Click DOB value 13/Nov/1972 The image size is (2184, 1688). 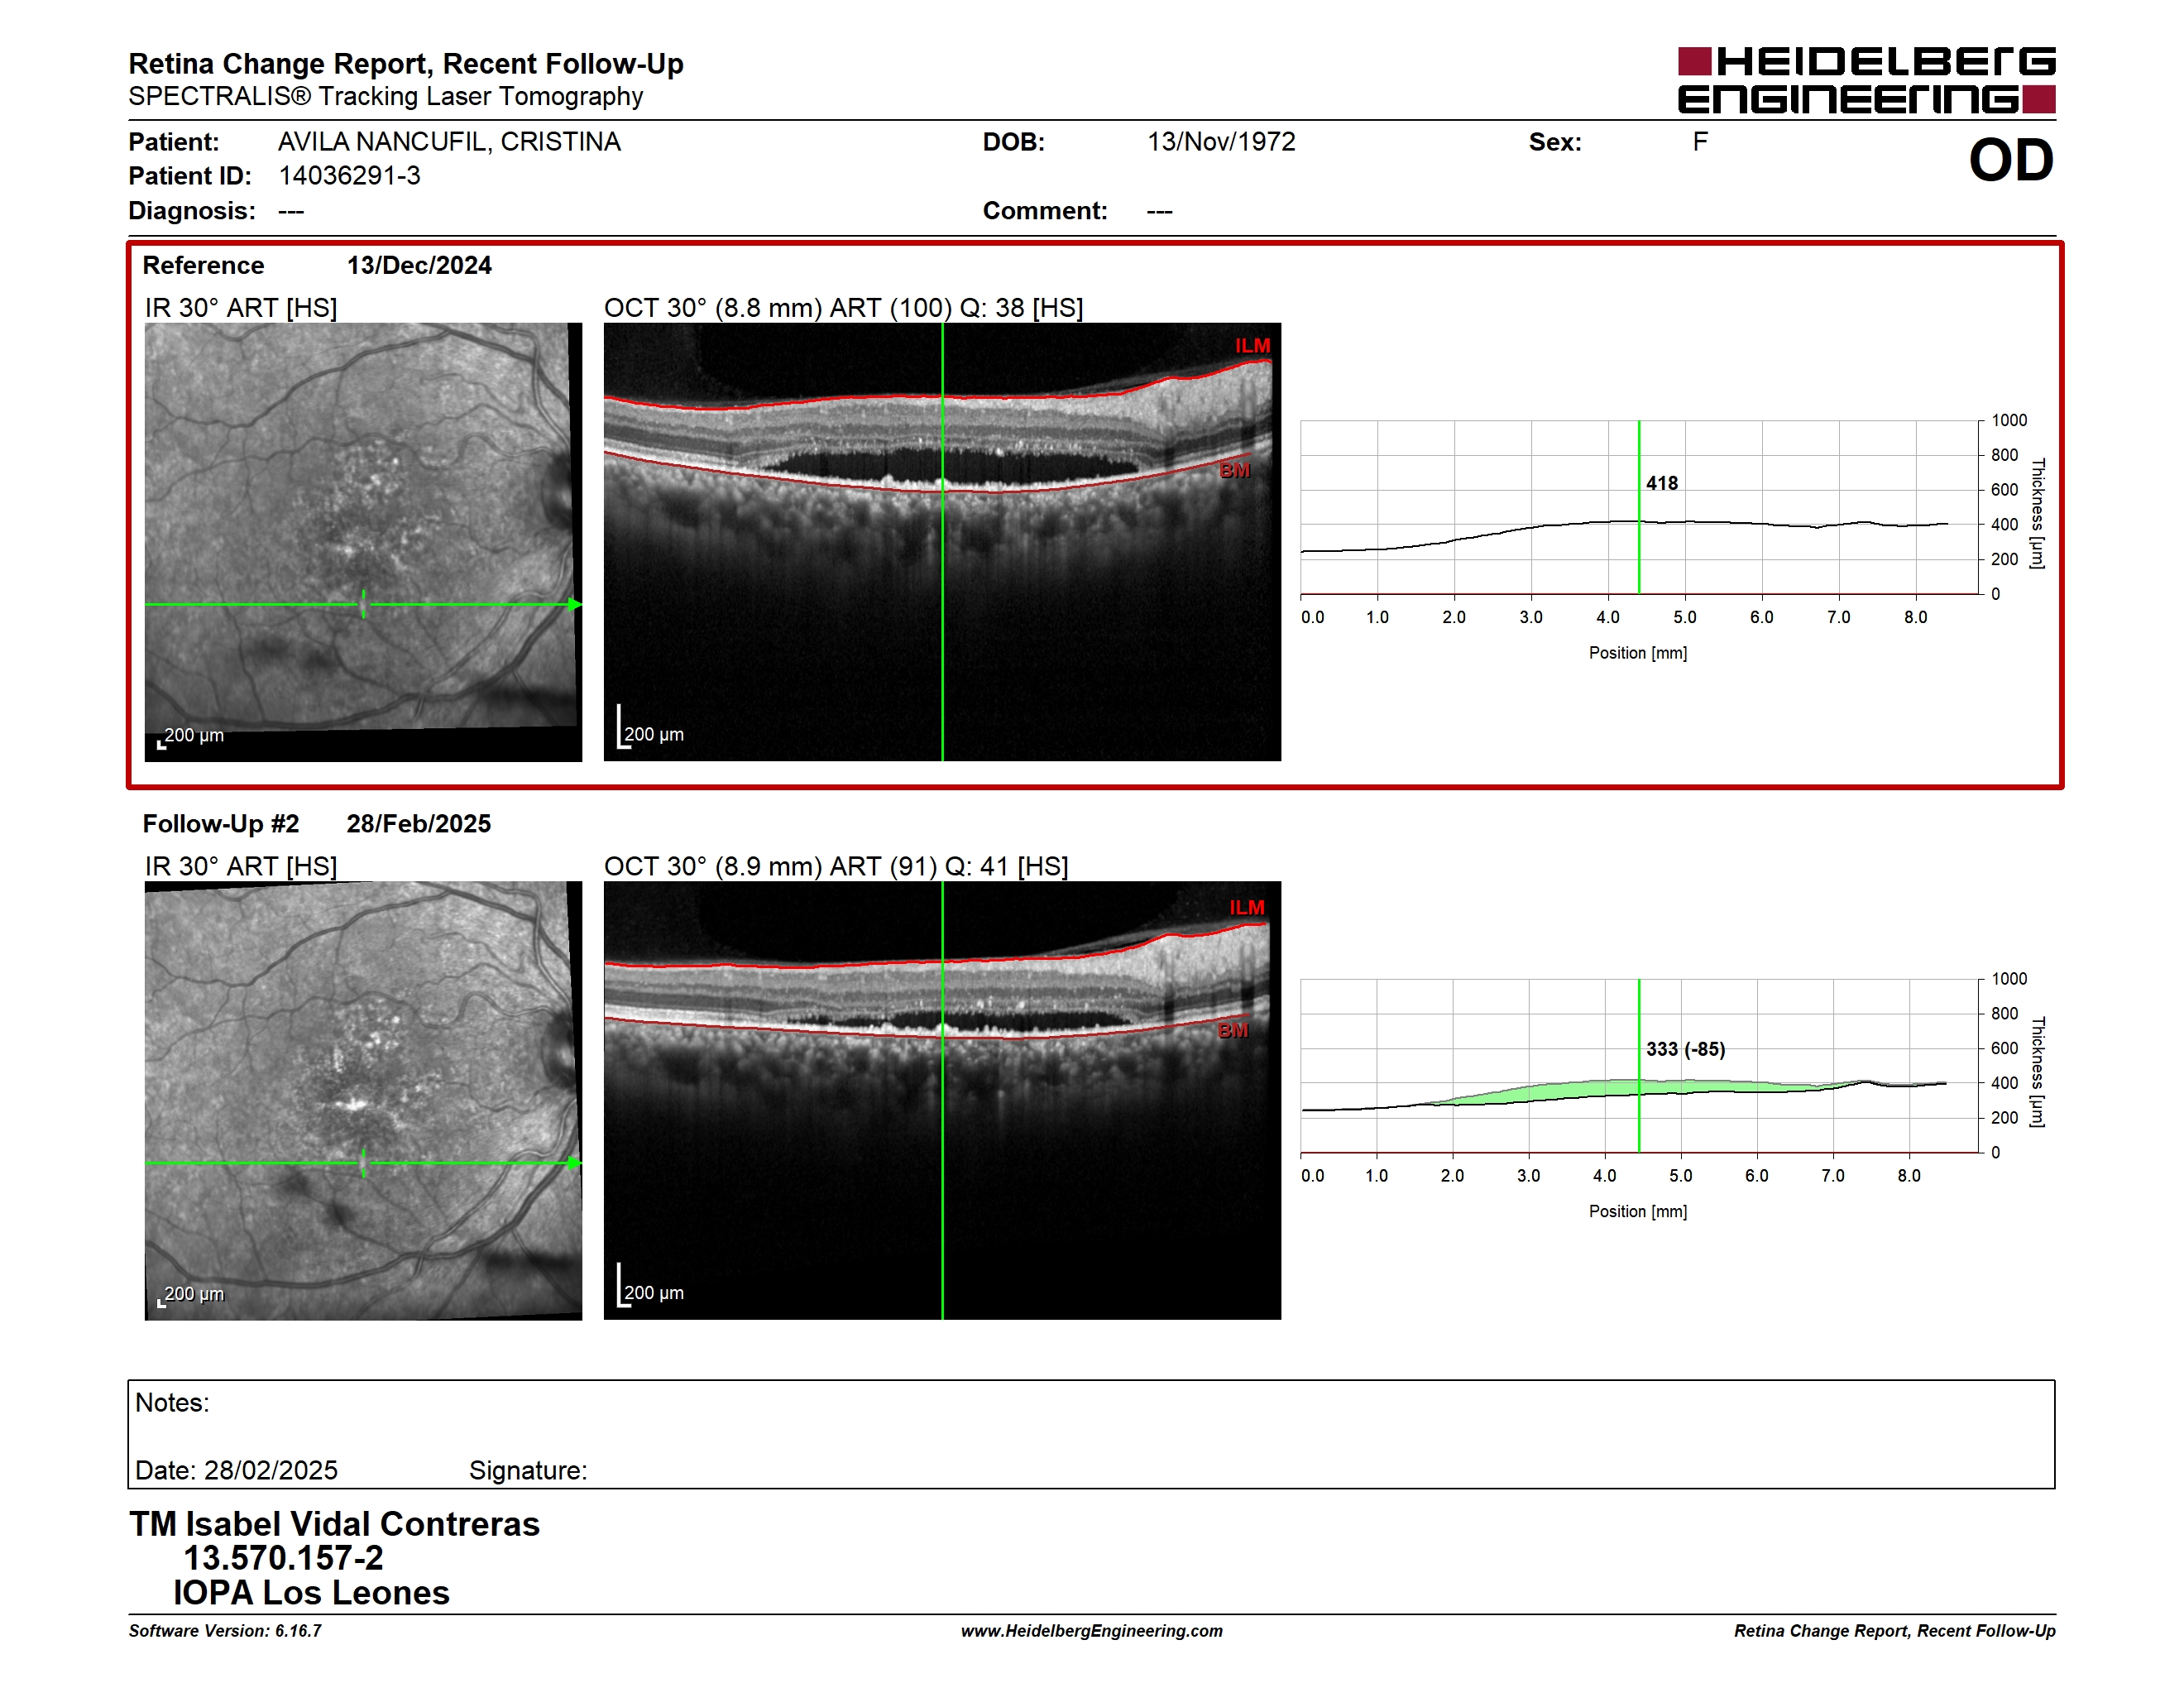tap(1221, 142)
